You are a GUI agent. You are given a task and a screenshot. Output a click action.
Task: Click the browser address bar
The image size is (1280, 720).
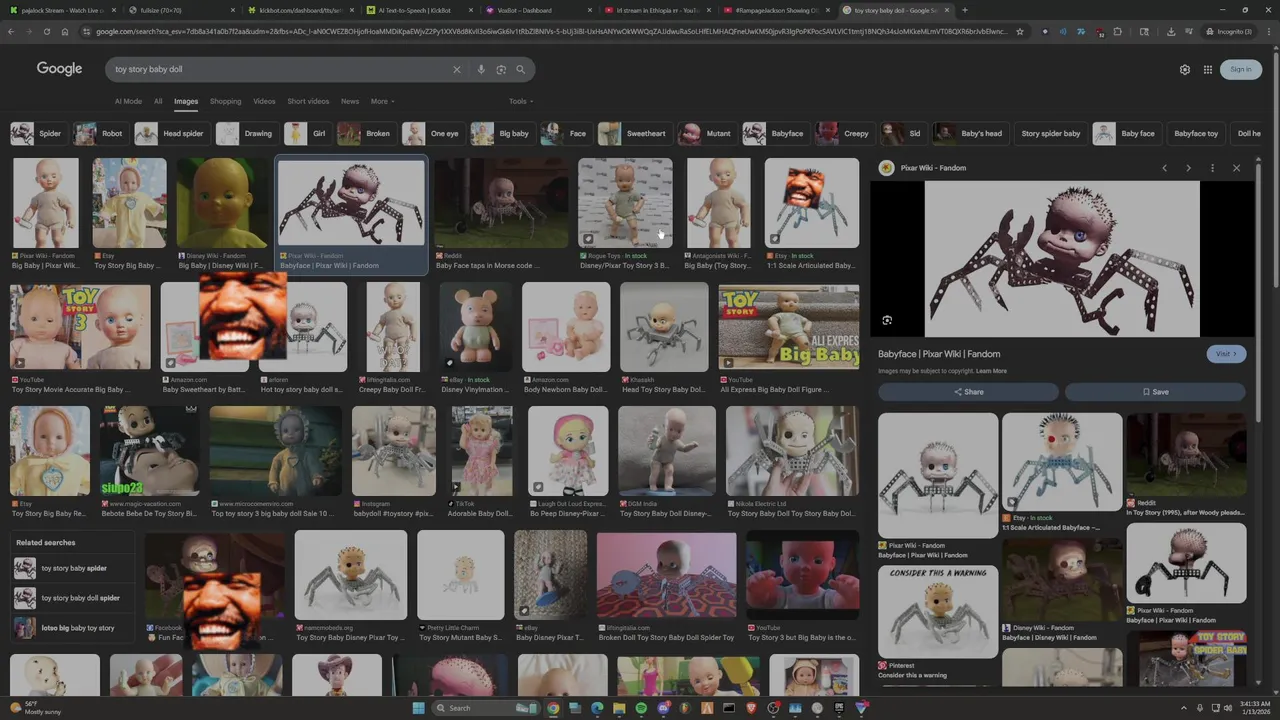click(x=550, y=31)
